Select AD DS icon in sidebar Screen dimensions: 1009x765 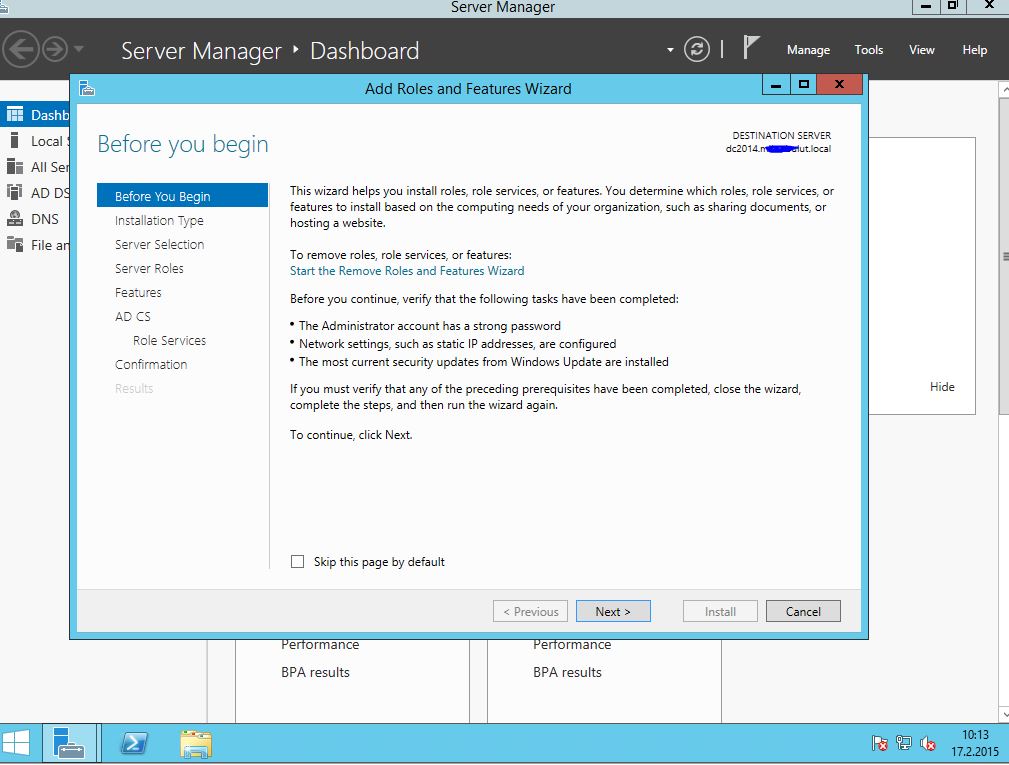15,192
